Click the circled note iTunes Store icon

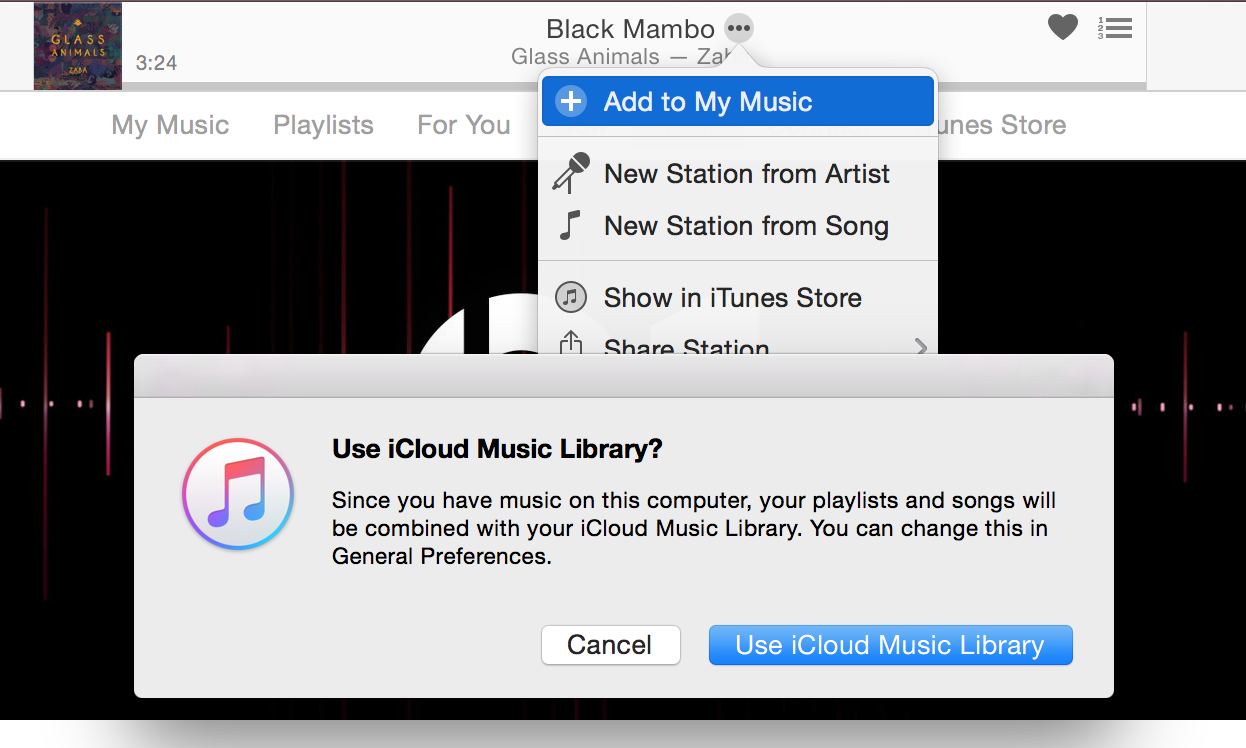pyautogui.click(x=571, y=297)
